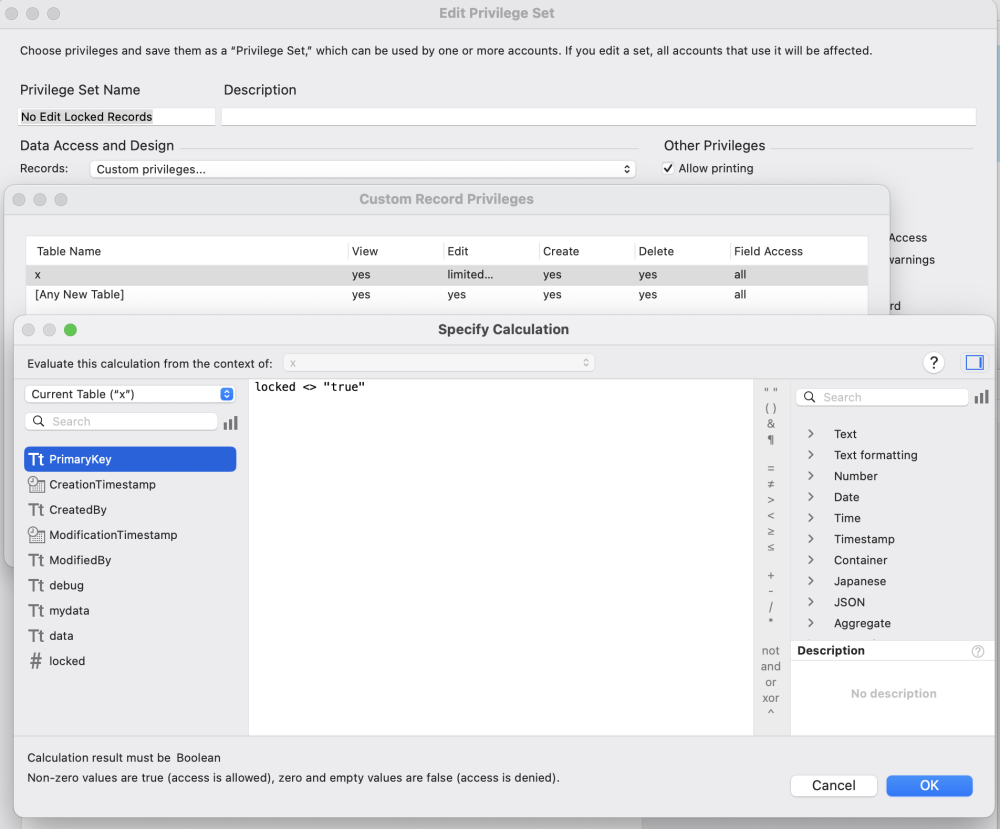This screenshot has height=829, width=1000.
Task: Open the Current Table ("x") dropdown
Action: [129, 394]
